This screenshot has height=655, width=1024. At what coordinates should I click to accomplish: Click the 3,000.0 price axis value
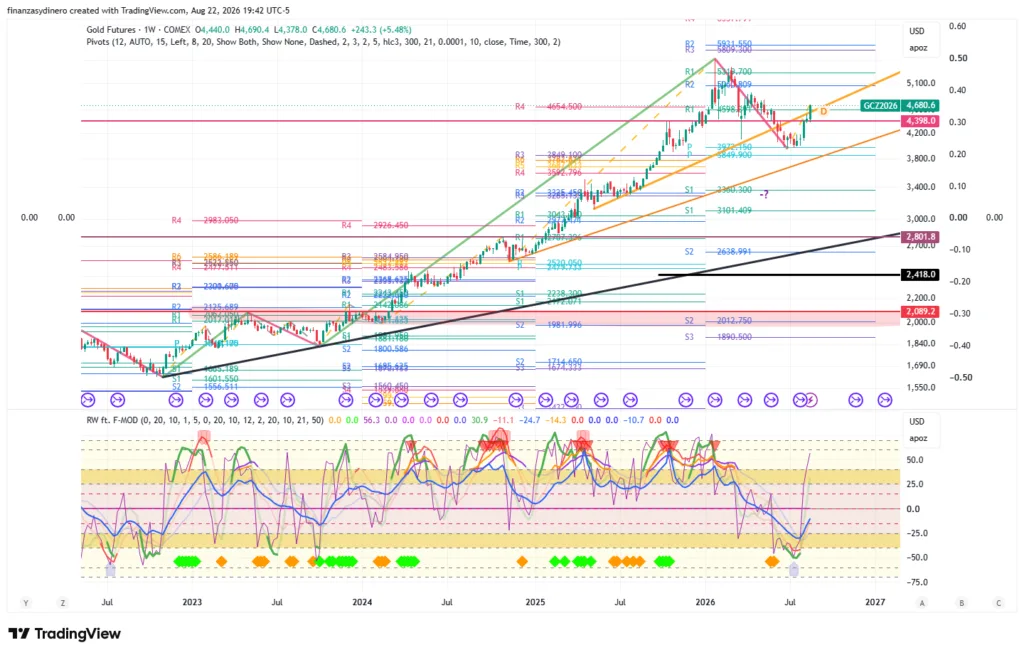[921, 219]
